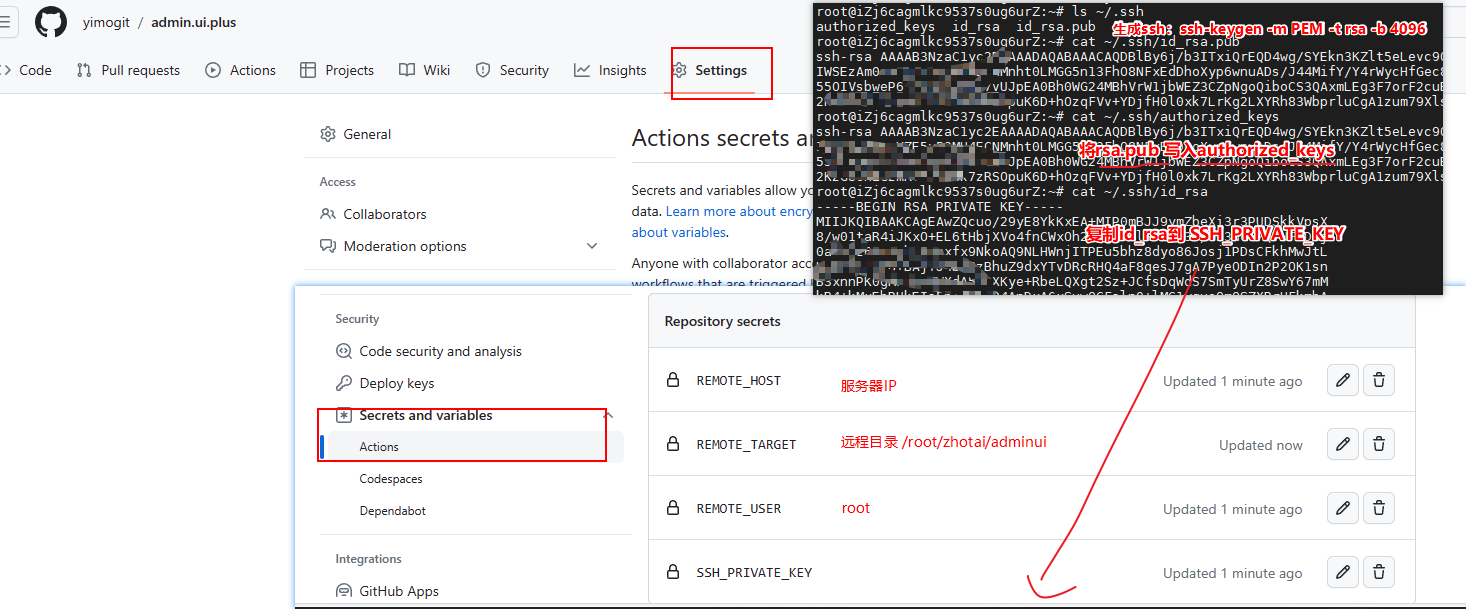This screenshot has width=1466, height=609.
Task: Click the REMOTE_TARGET secret name
Action: [x=747, y=445]
